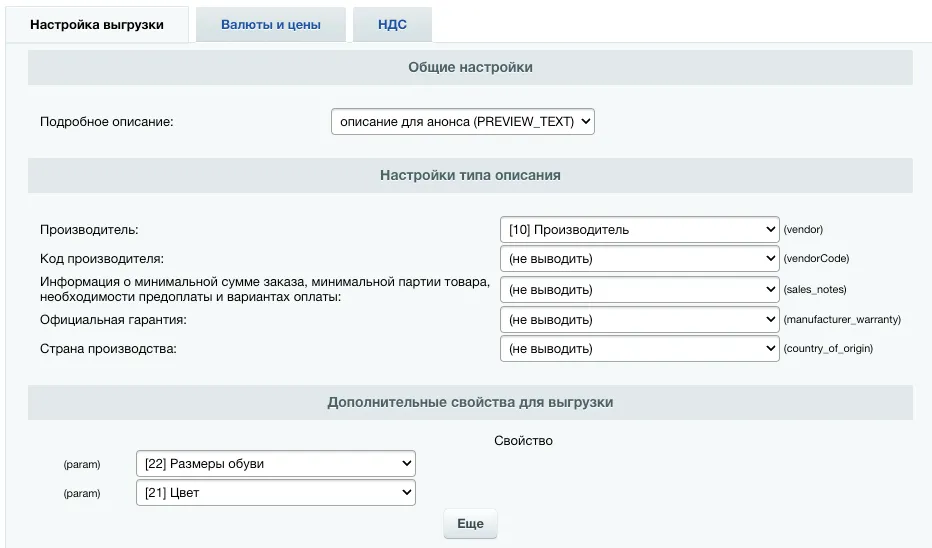Click the (param) label beside Размеры обуви

point(82,464)
